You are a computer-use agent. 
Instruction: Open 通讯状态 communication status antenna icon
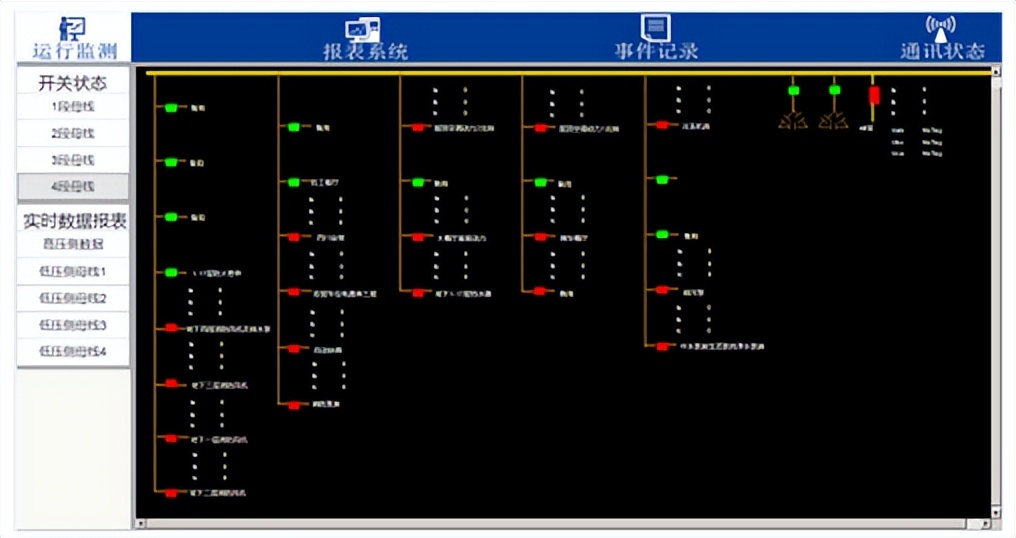941,27
